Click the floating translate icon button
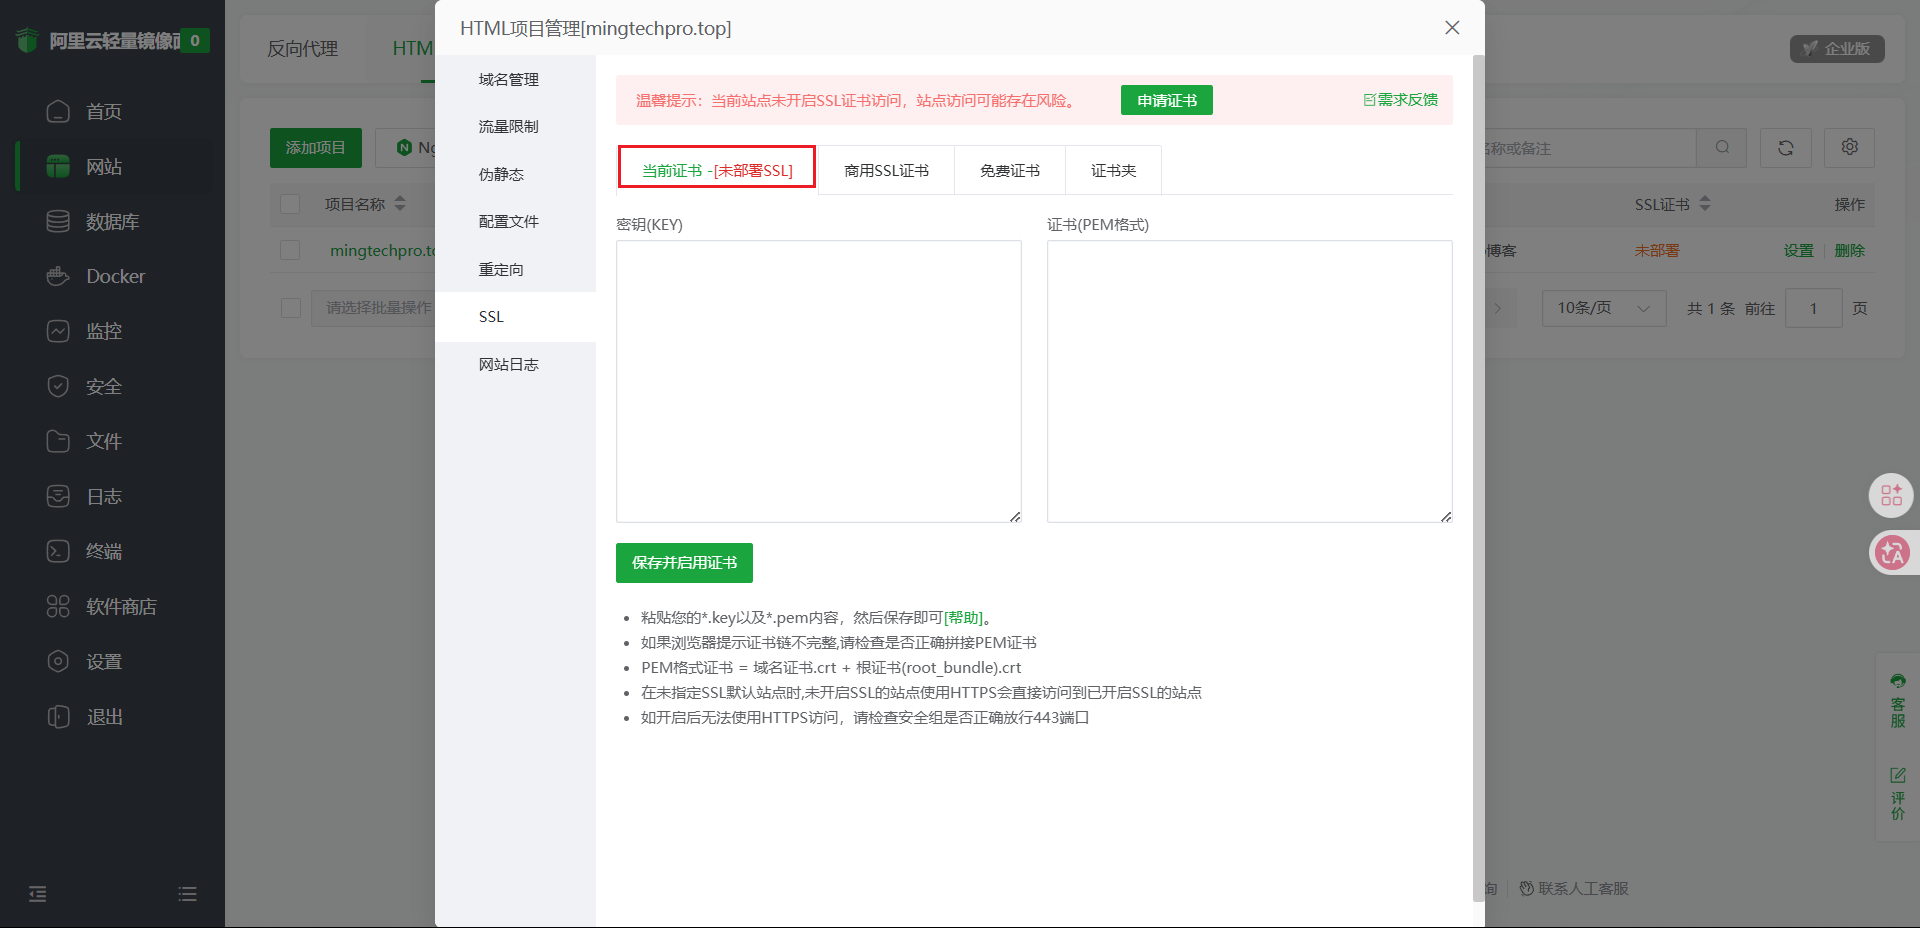 point(1892,552)
